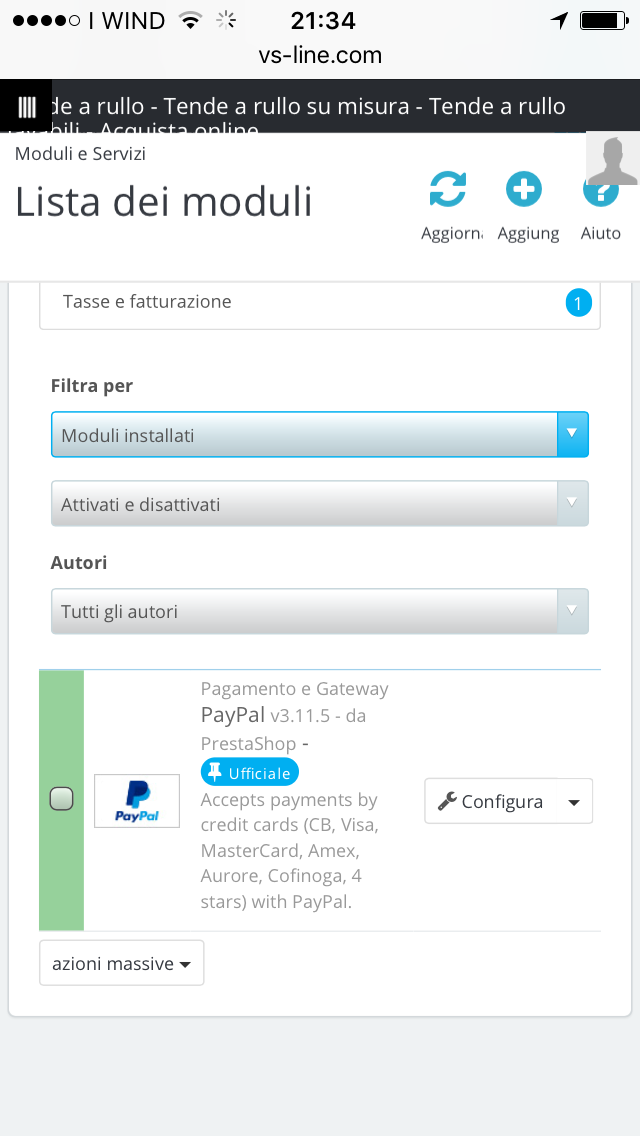Open the user profile avatar
The image size is (640, 1136).
click(612, 160)
